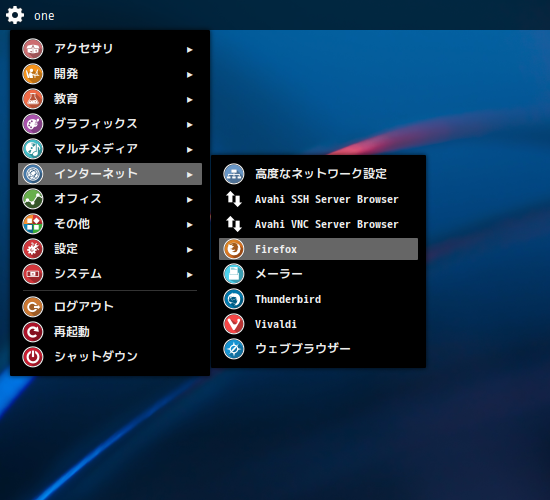
Task: Open the アクセサリ menu entry
Action: (110, 49)
